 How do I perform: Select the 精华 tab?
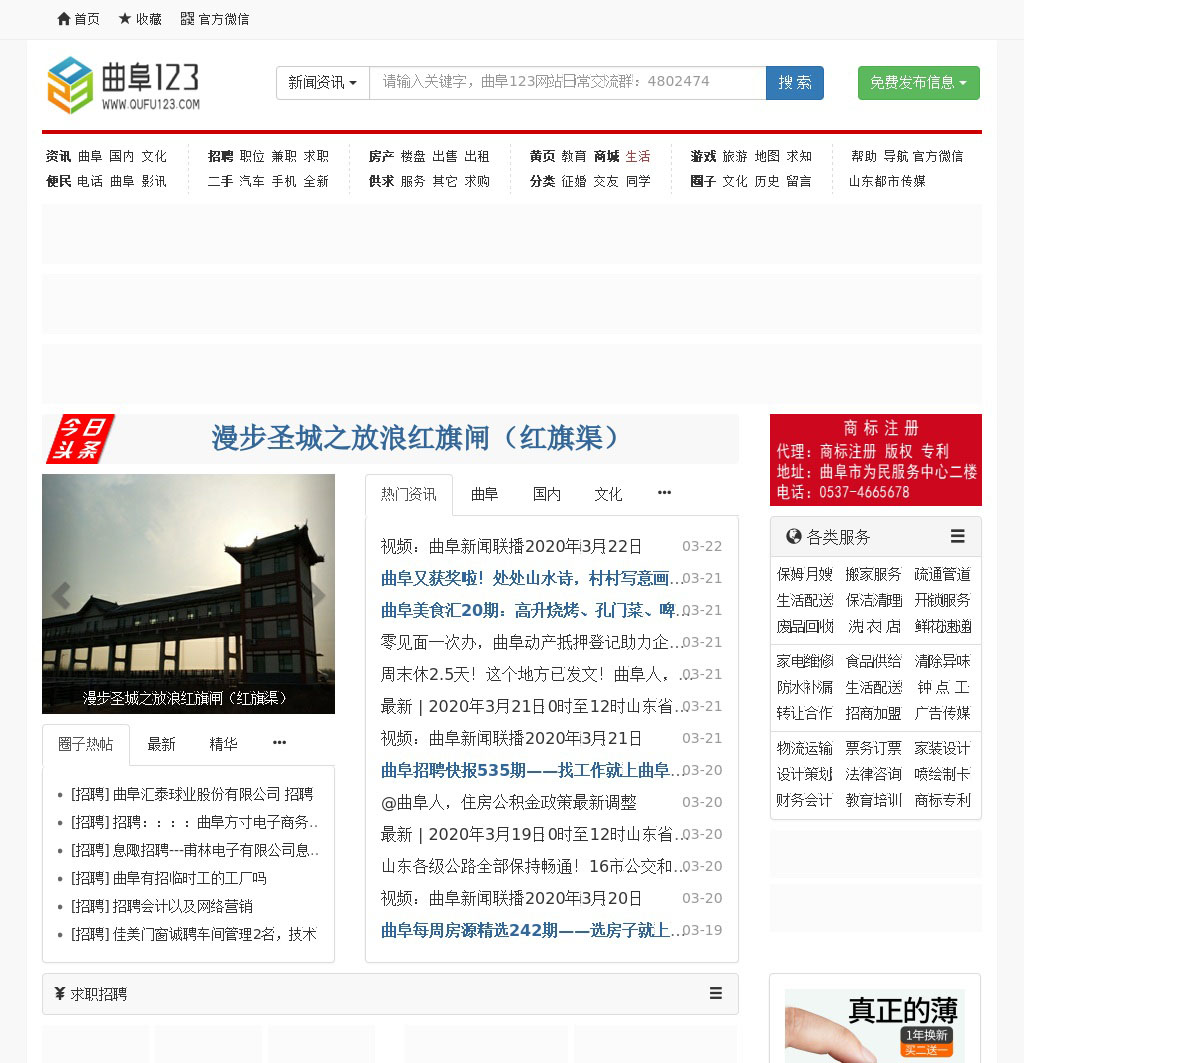(x=223, y=744)
